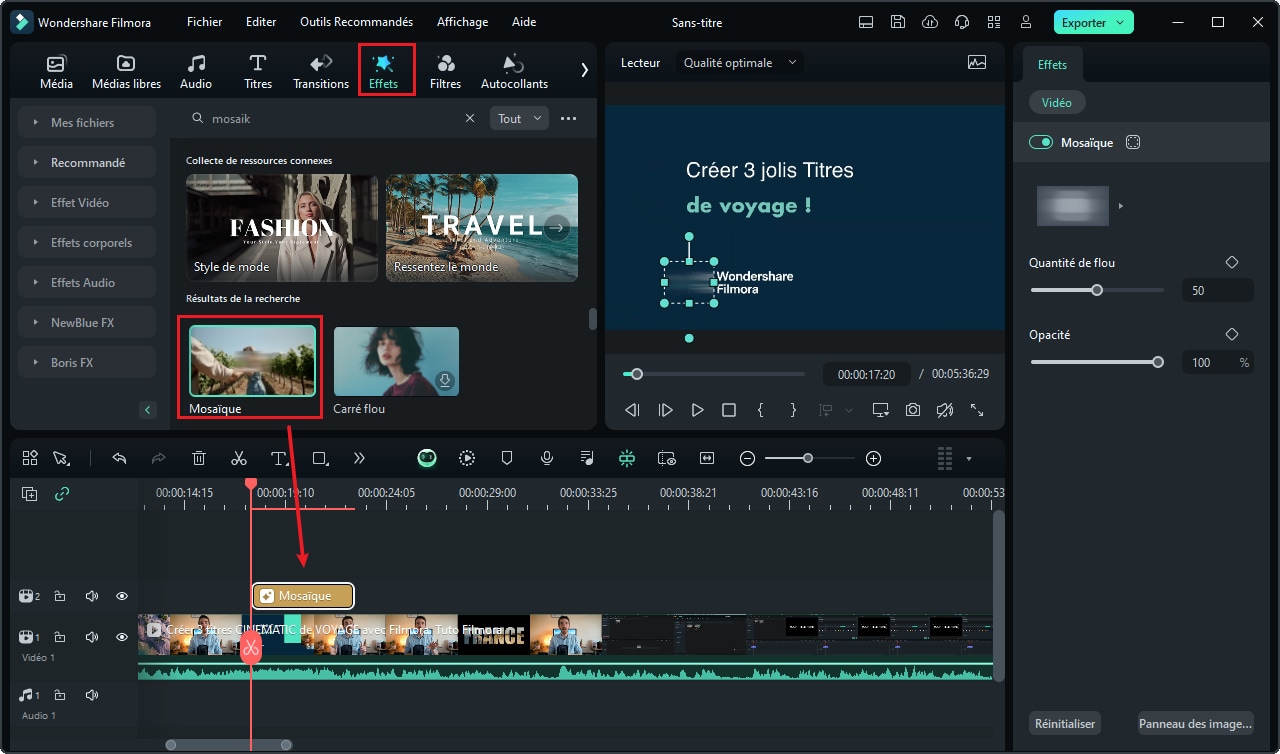Add a marker with shield icon

pyautogui.click(x=507, y=458)
